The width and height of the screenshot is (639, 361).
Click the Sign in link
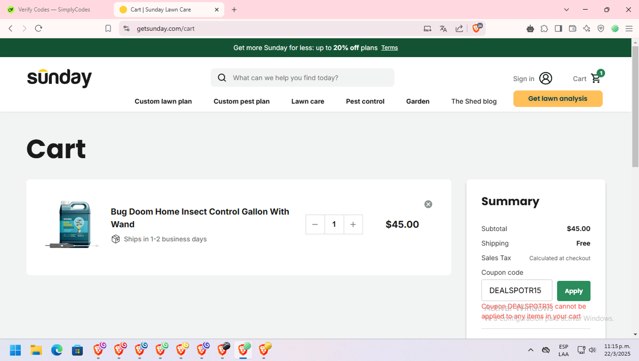523,79
